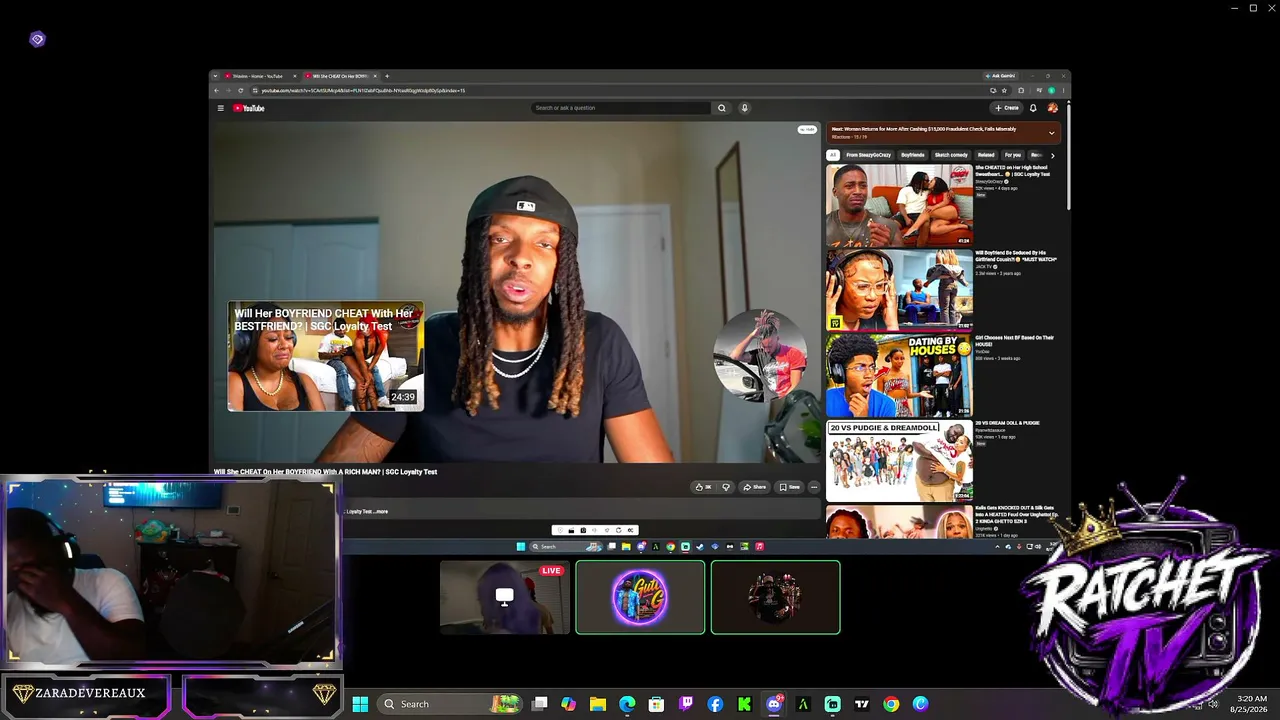Screen dimensions: 1280x720
Task: Click the Share button under video
Action: coord(755,487)
